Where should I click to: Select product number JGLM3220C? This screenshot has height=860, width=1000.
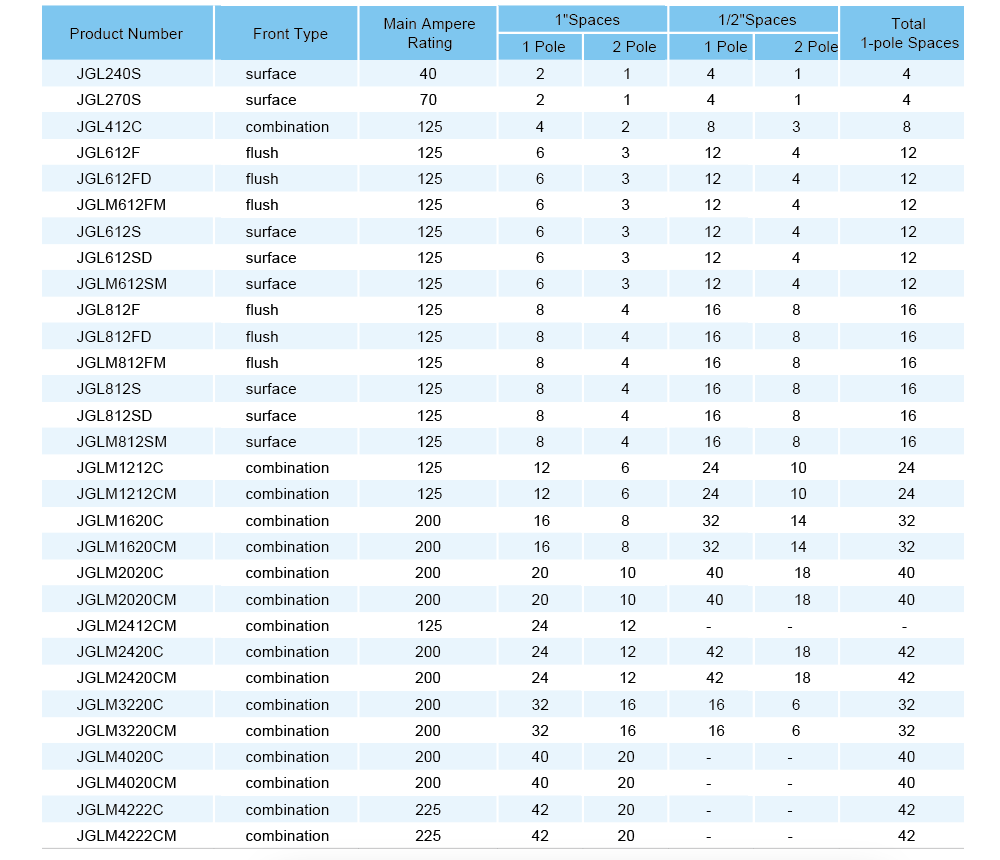pos(120,706)
